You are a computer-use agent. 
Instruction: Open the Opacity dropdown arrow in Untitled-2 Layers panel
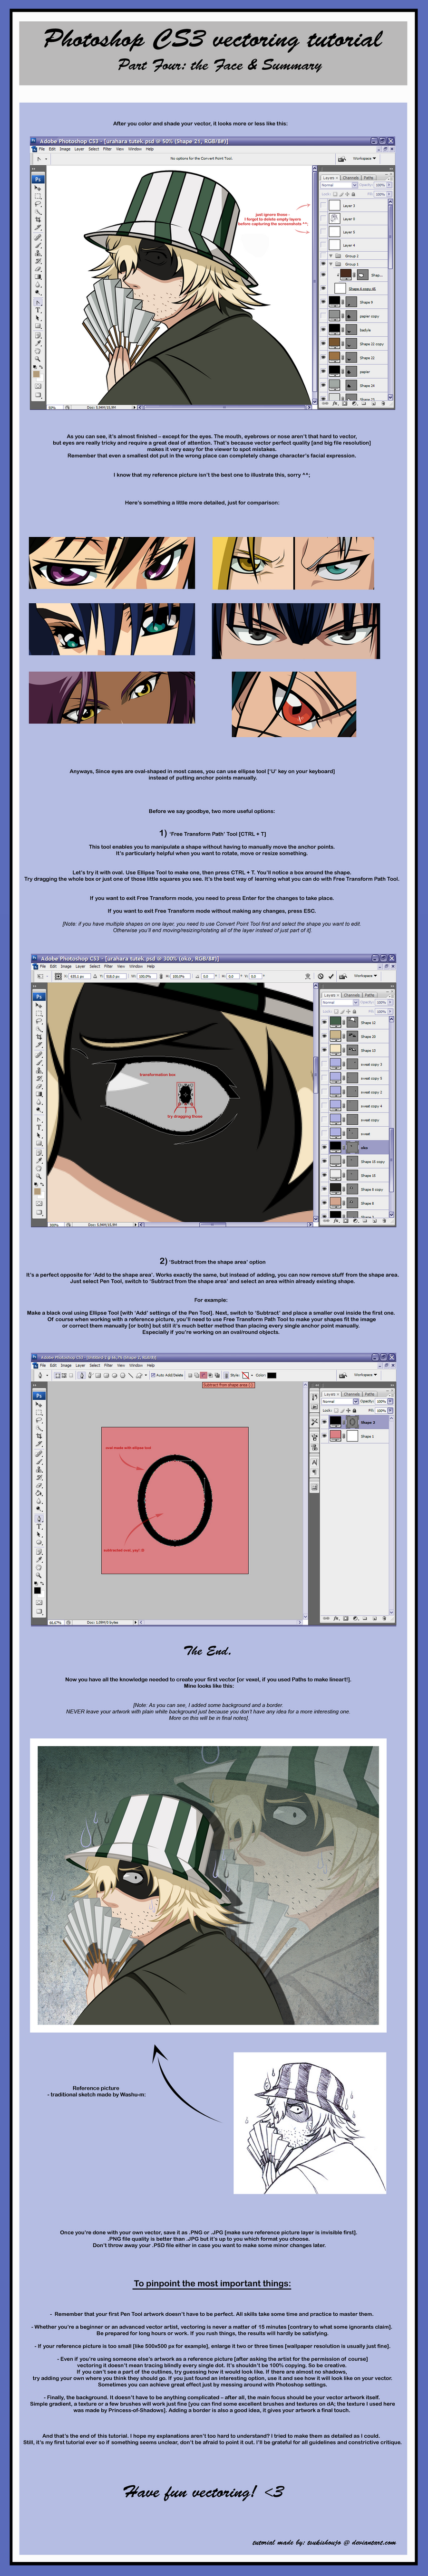pyautogui.click(x=390, y=1401)
